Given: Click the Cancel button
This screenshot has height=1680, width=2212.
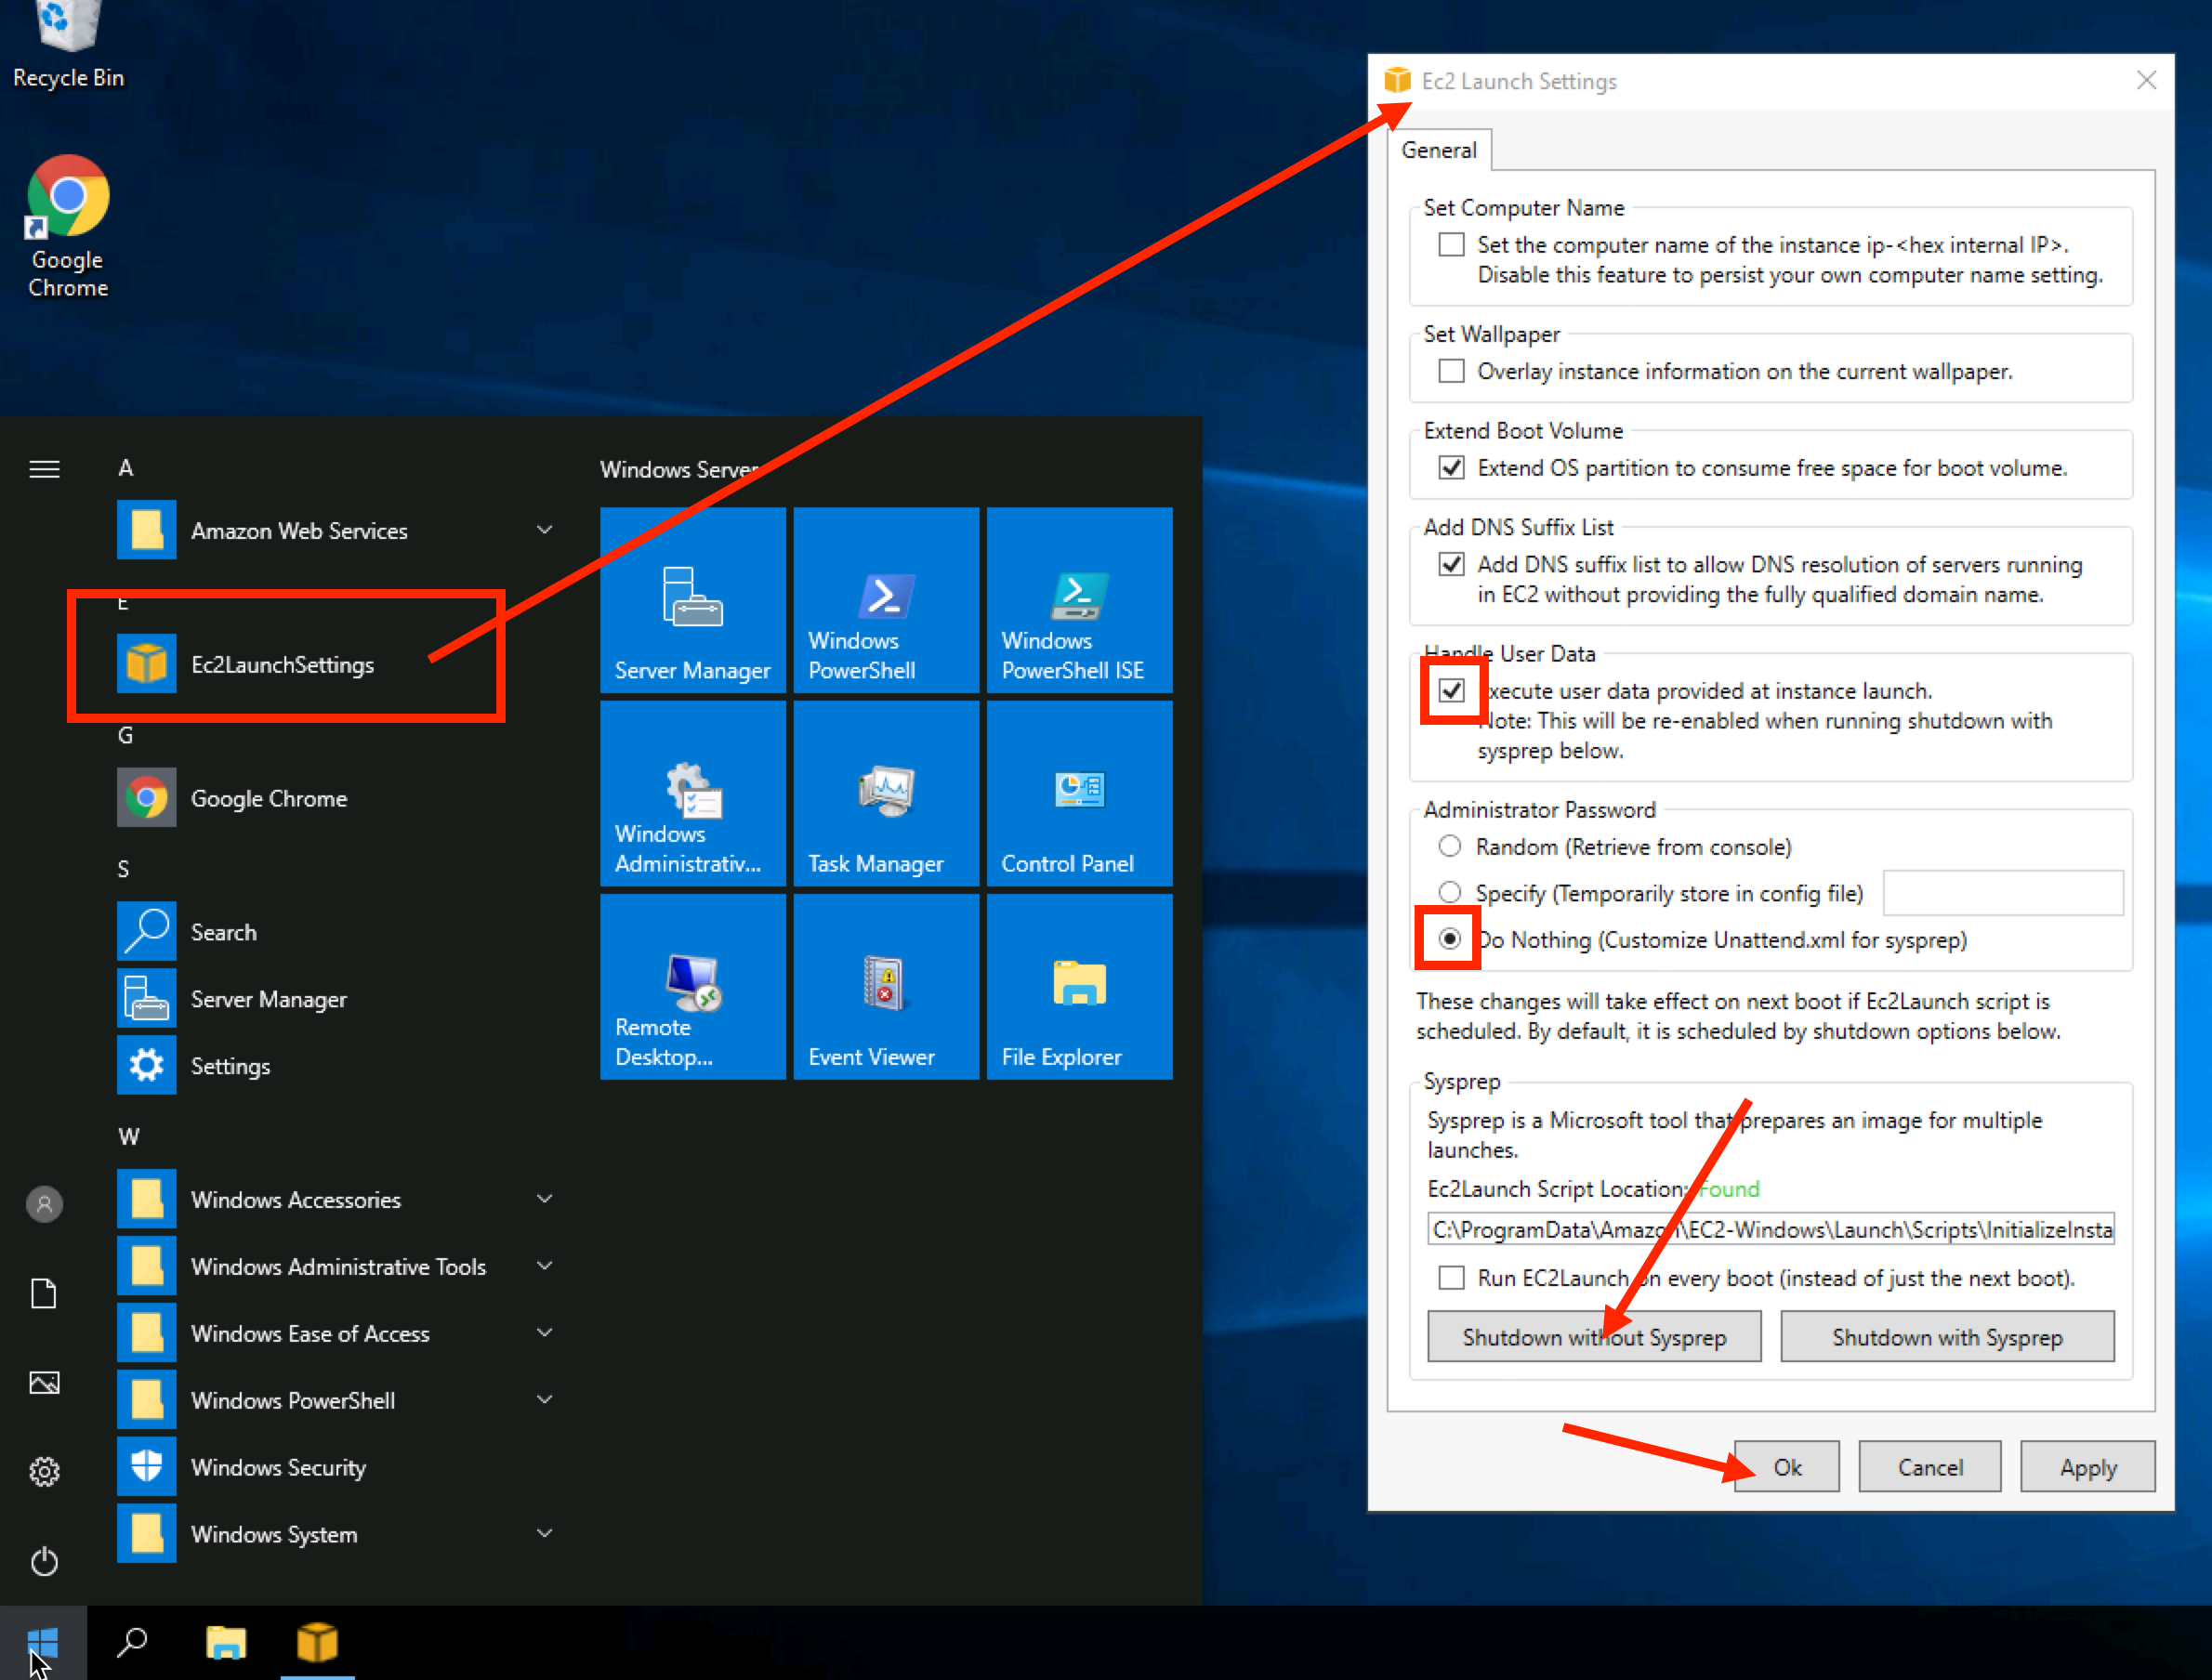Looking at the screenshot, I should click(x=1930, y=1467).
